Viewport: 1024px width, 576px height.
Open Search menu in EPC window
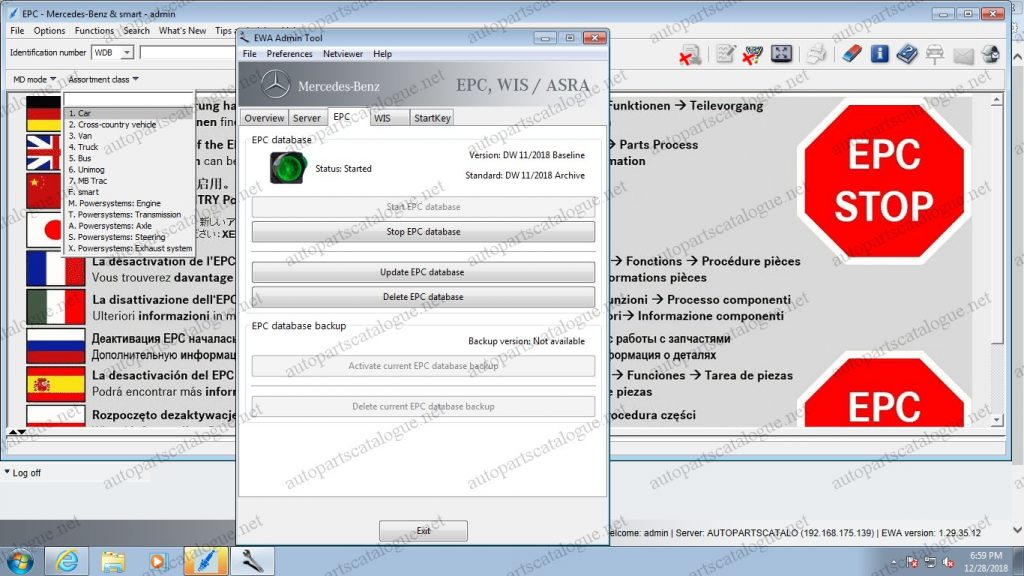coord(136,30)
